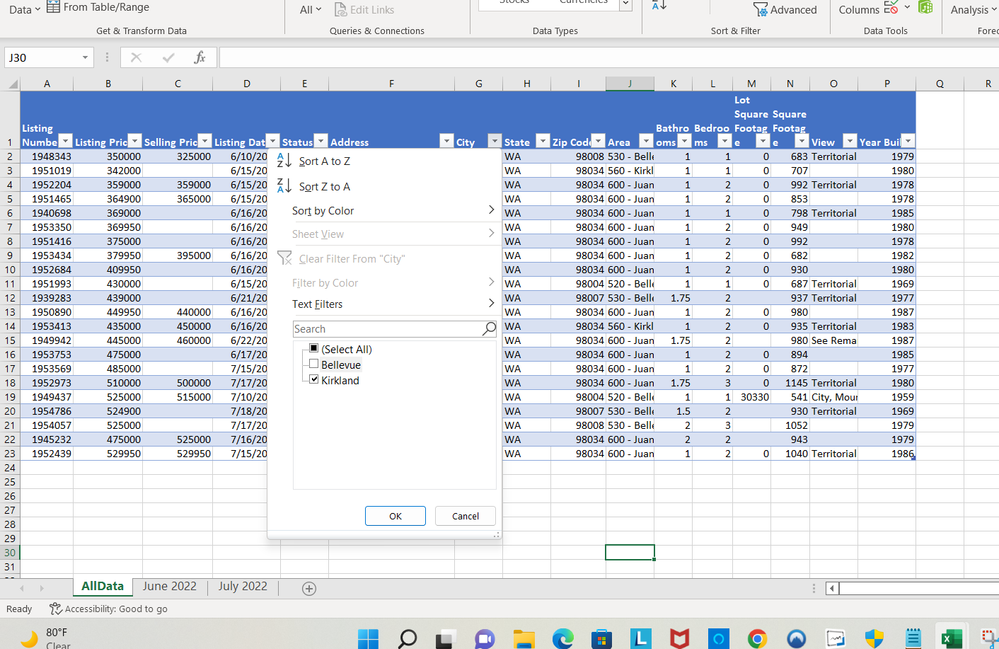999x649 pixels.
Task: Click the All dropdown in Queries & Connections
Action: 310,10
